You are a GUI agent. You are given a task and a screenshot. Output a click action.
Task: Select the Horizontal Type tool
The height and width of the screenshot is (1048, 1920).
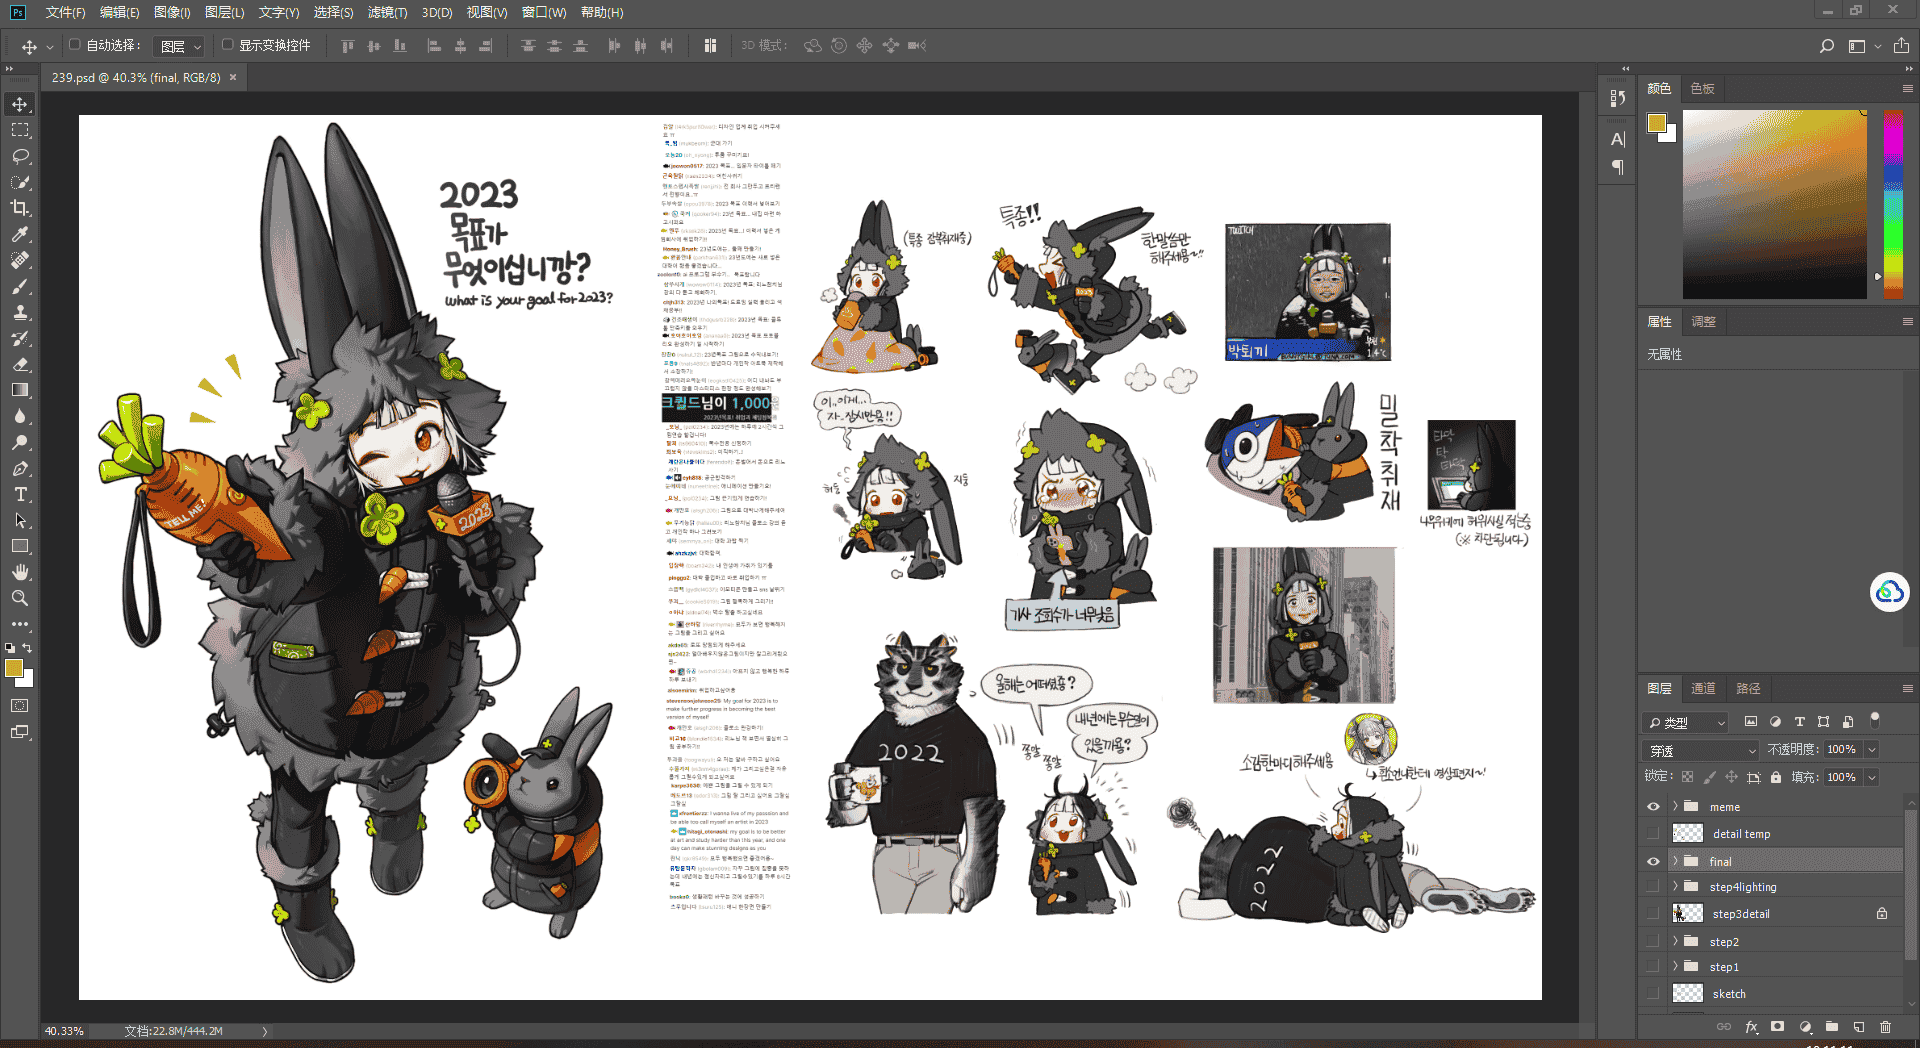pos(20,495)
